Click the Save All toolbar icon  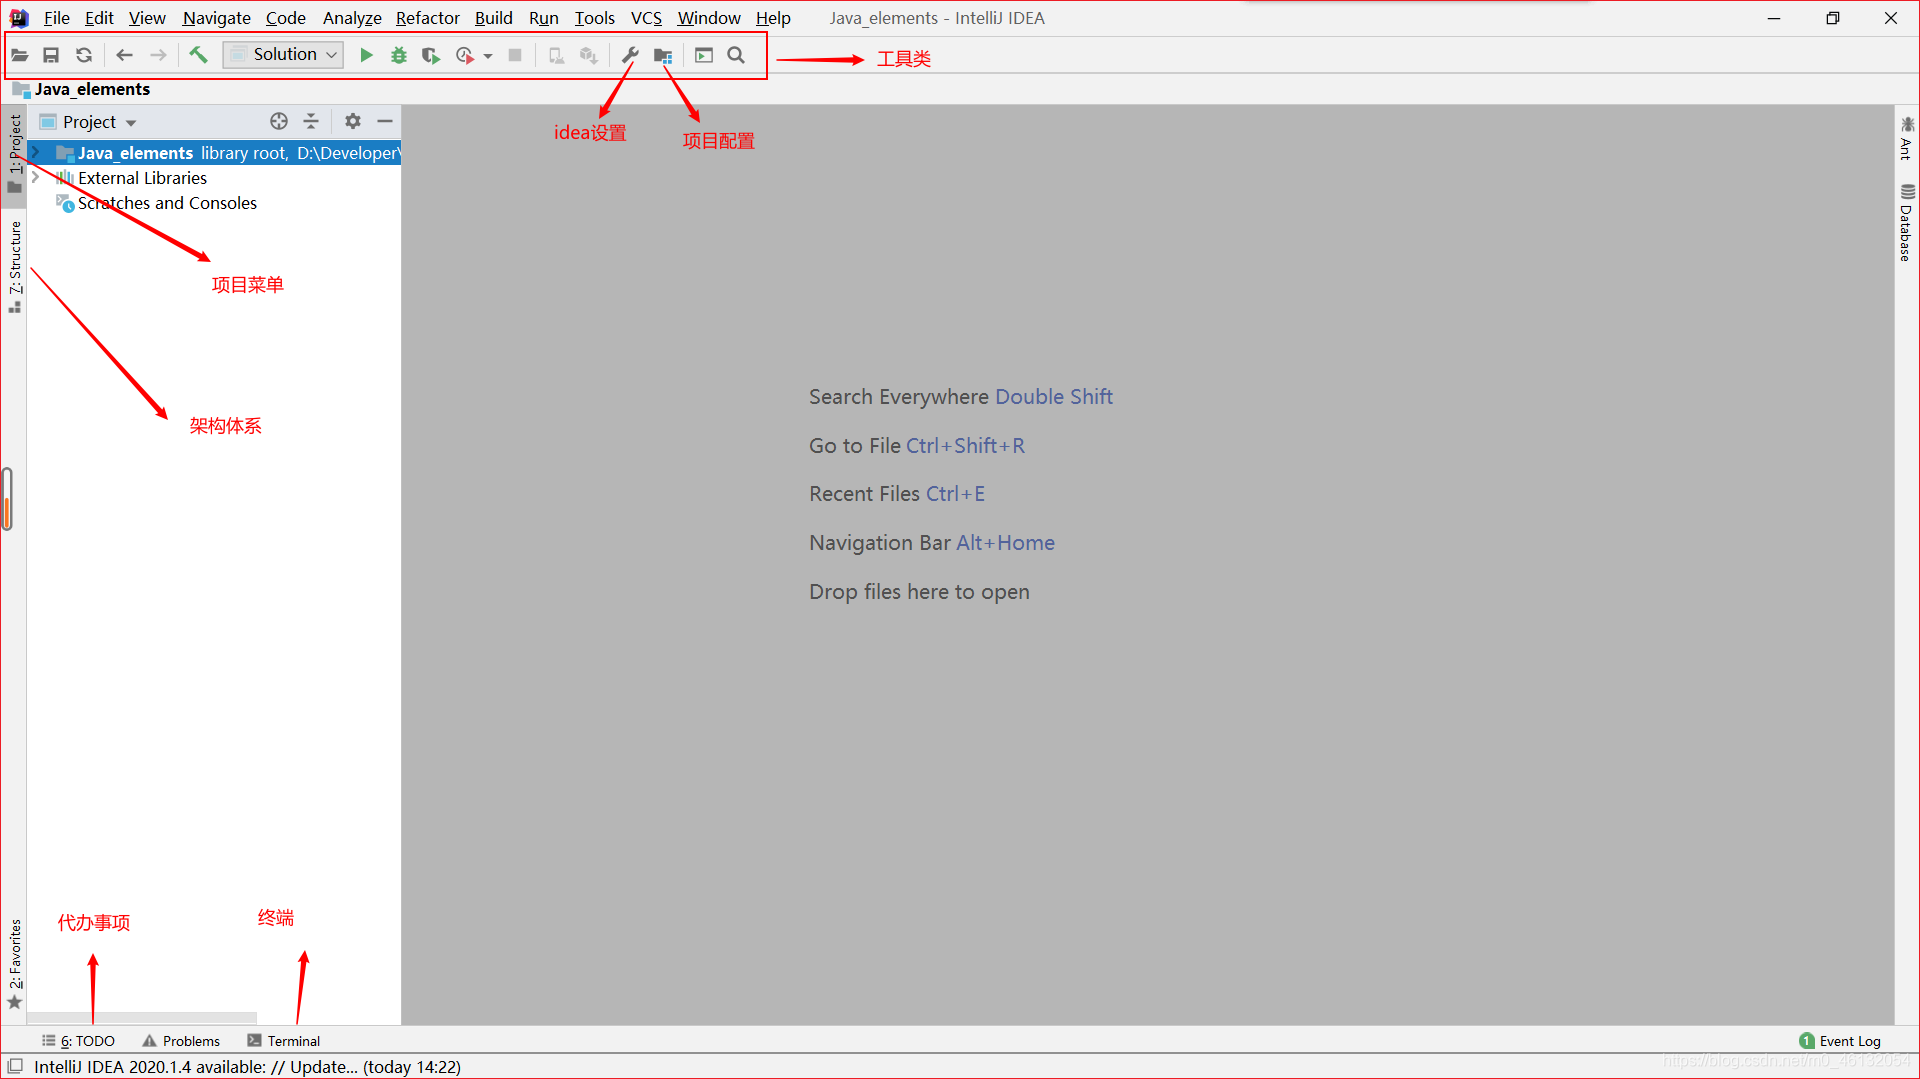pos(51,55)
